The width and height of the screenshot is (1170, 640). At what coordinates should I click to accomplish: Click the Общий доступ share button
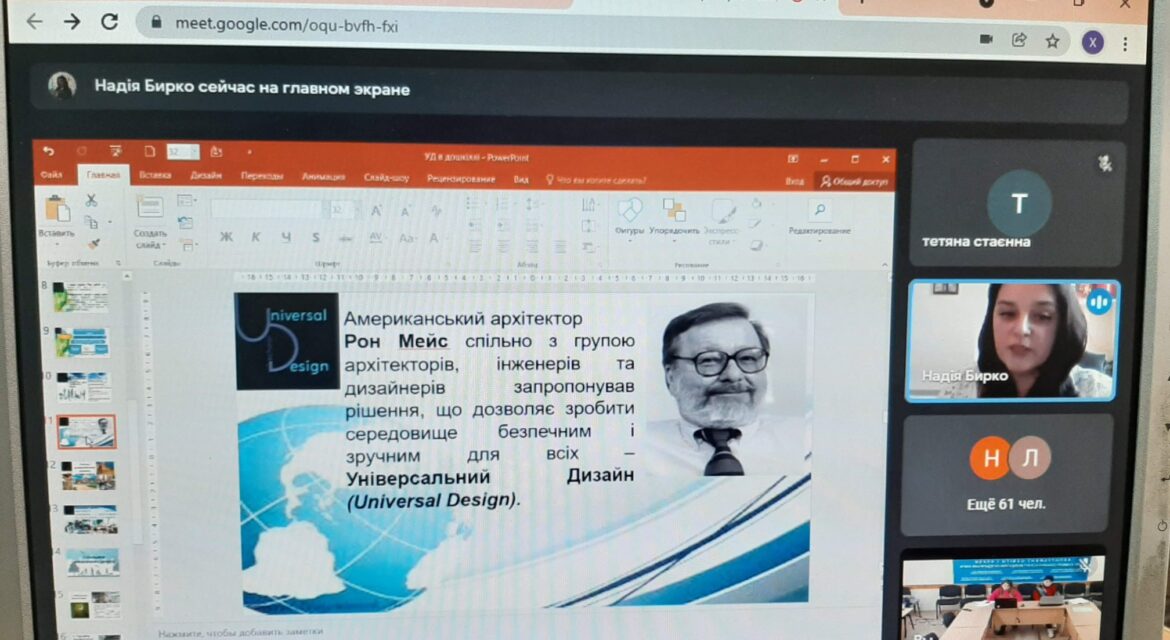point(854,181)
